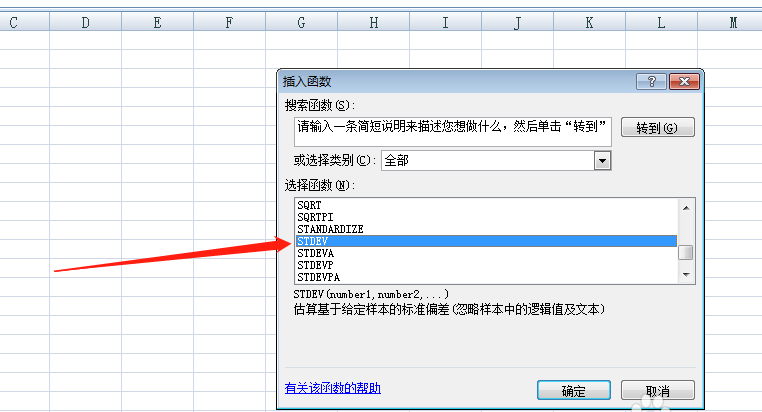The width and height of the screenshot is (762, 412).
Task: Open the category dropdown showing 全部
Action: point(496,161)
